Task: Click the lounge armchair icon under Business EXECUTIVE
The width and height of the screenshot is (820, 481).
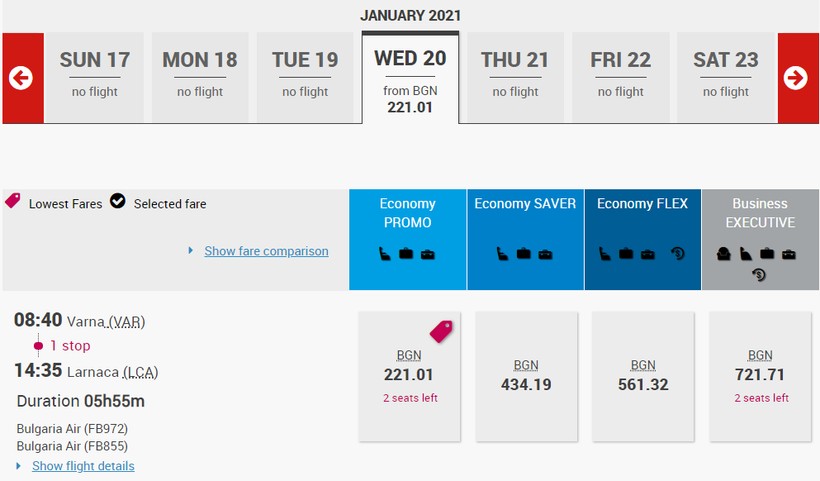Action: click(722, 254)
